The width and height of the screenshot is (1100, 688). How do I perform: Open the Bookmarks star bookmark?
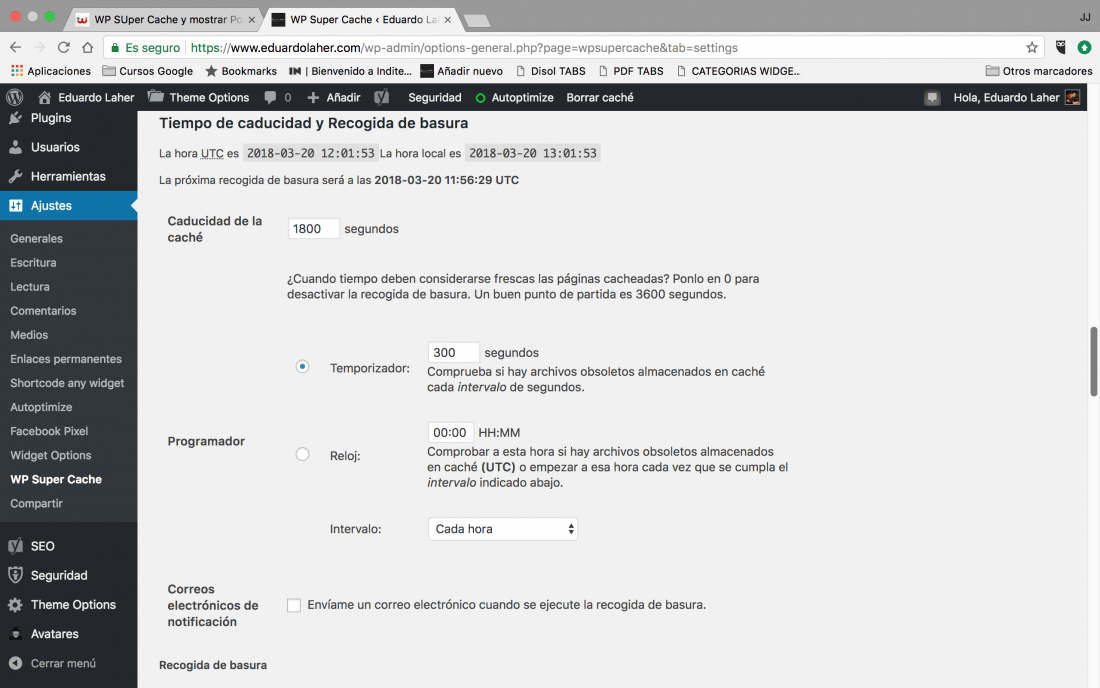pos(241,71)
